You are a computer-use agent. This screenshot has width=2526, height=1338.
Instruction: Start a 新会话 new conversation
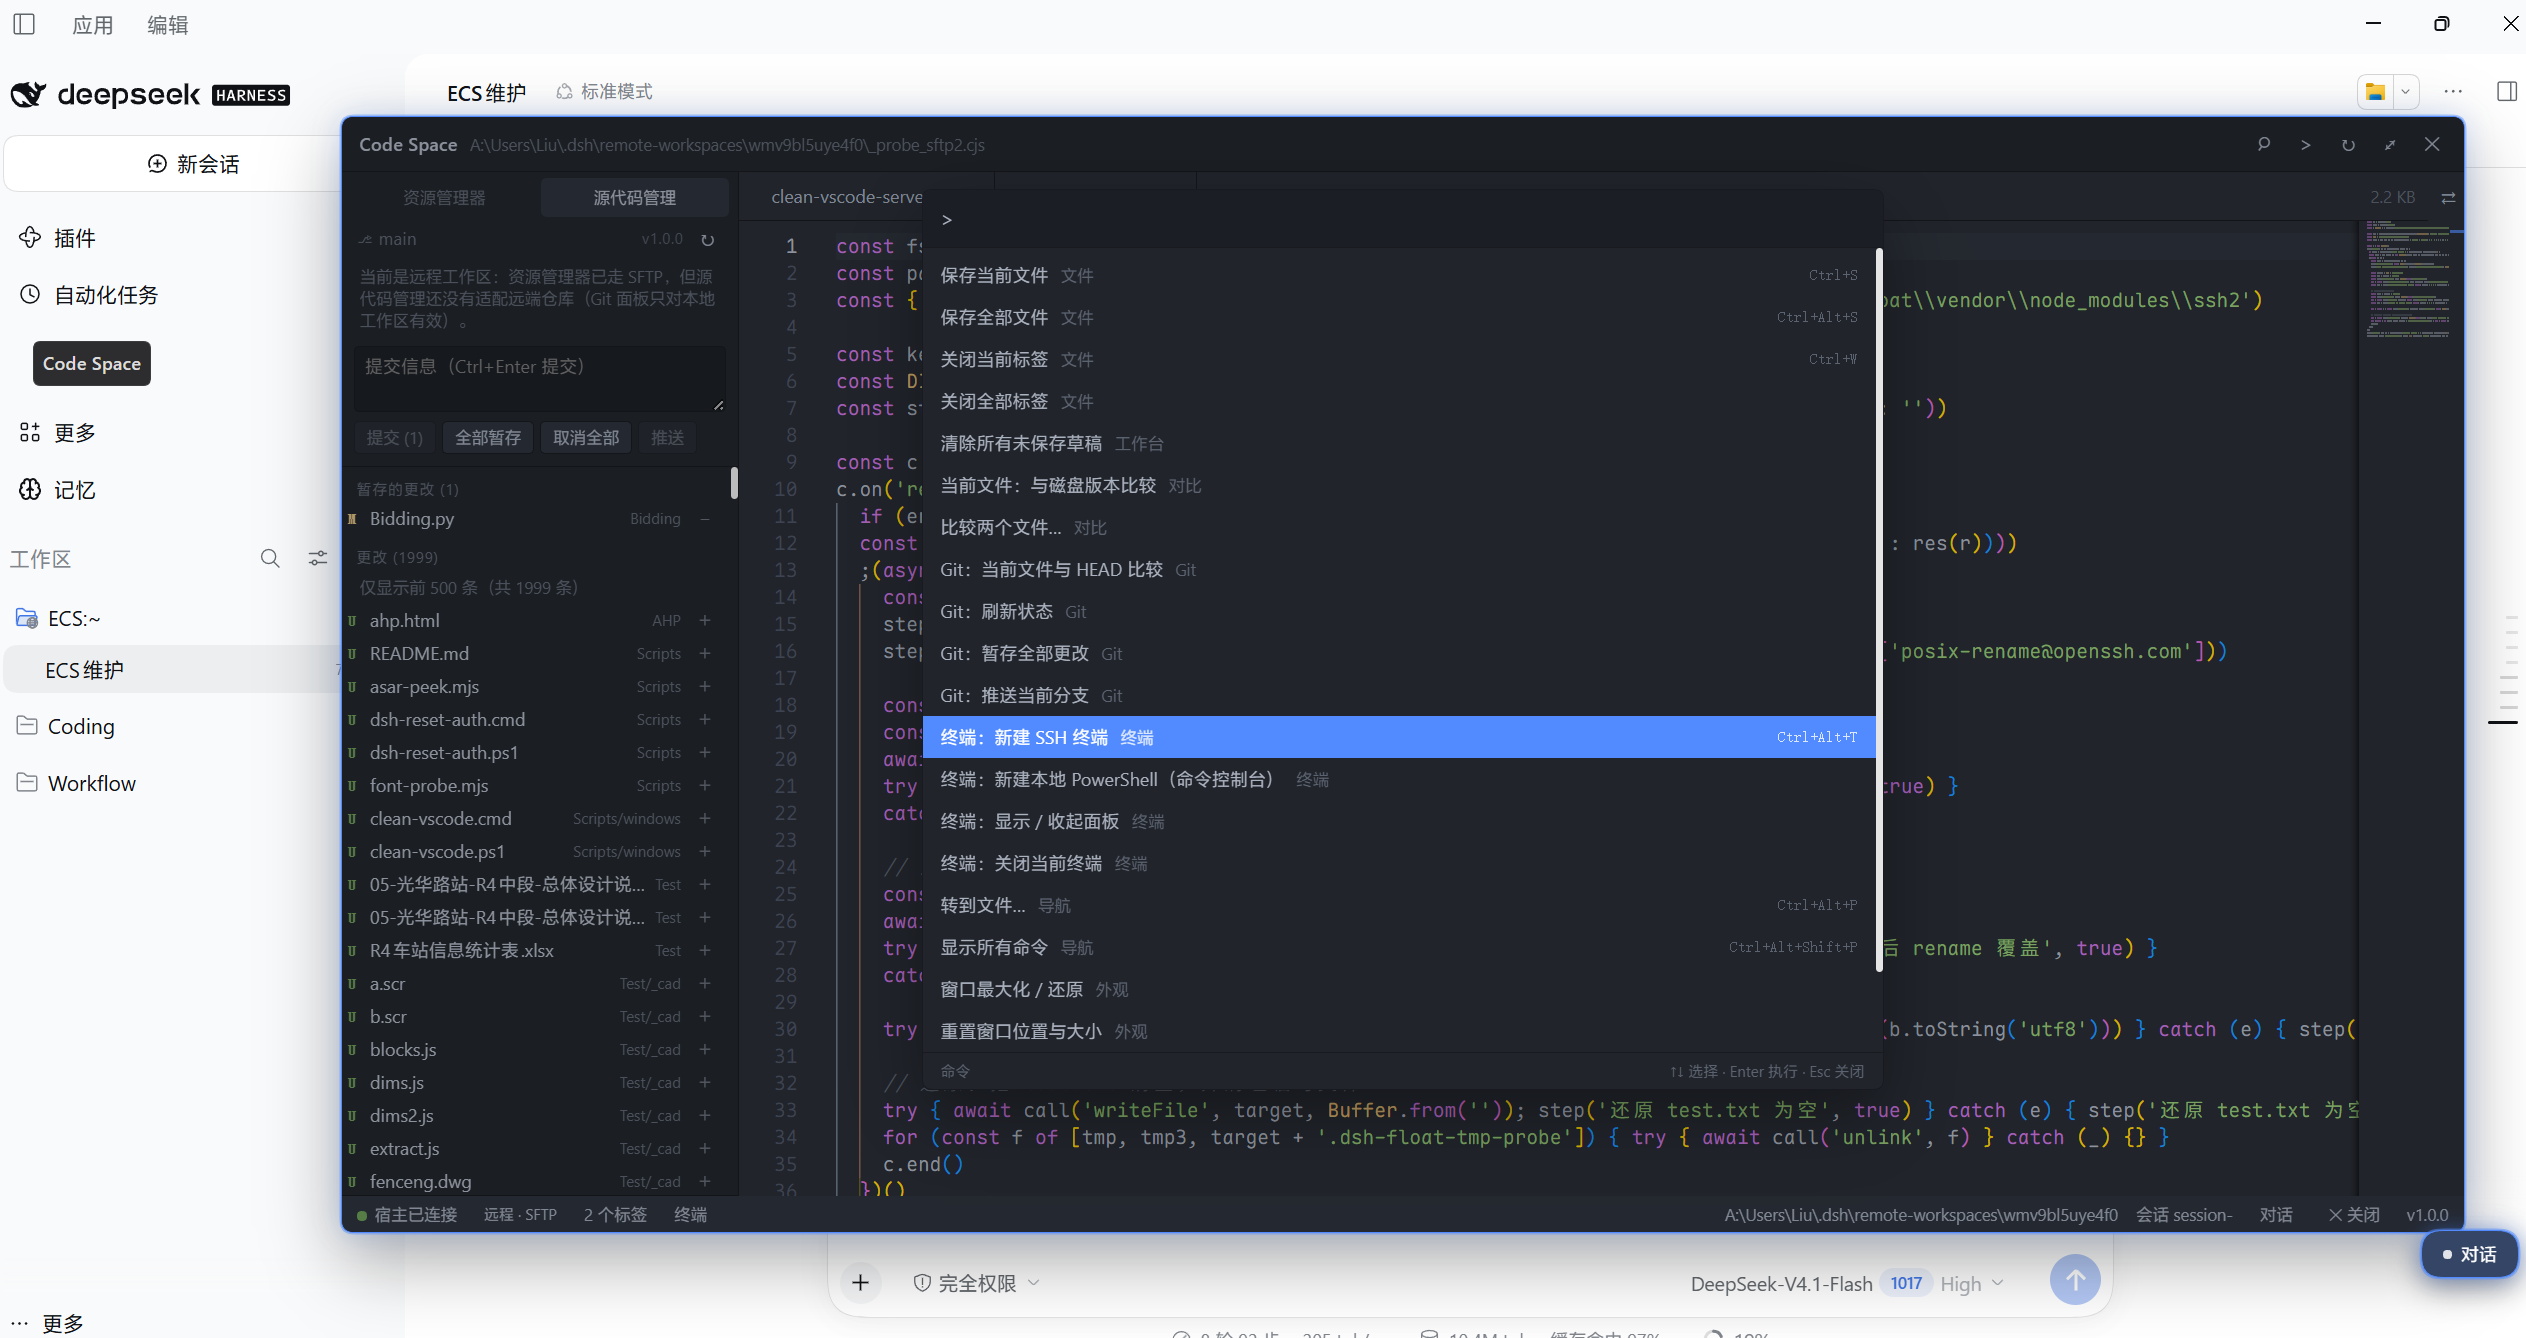pyautogui.click(x=194, y=164)
